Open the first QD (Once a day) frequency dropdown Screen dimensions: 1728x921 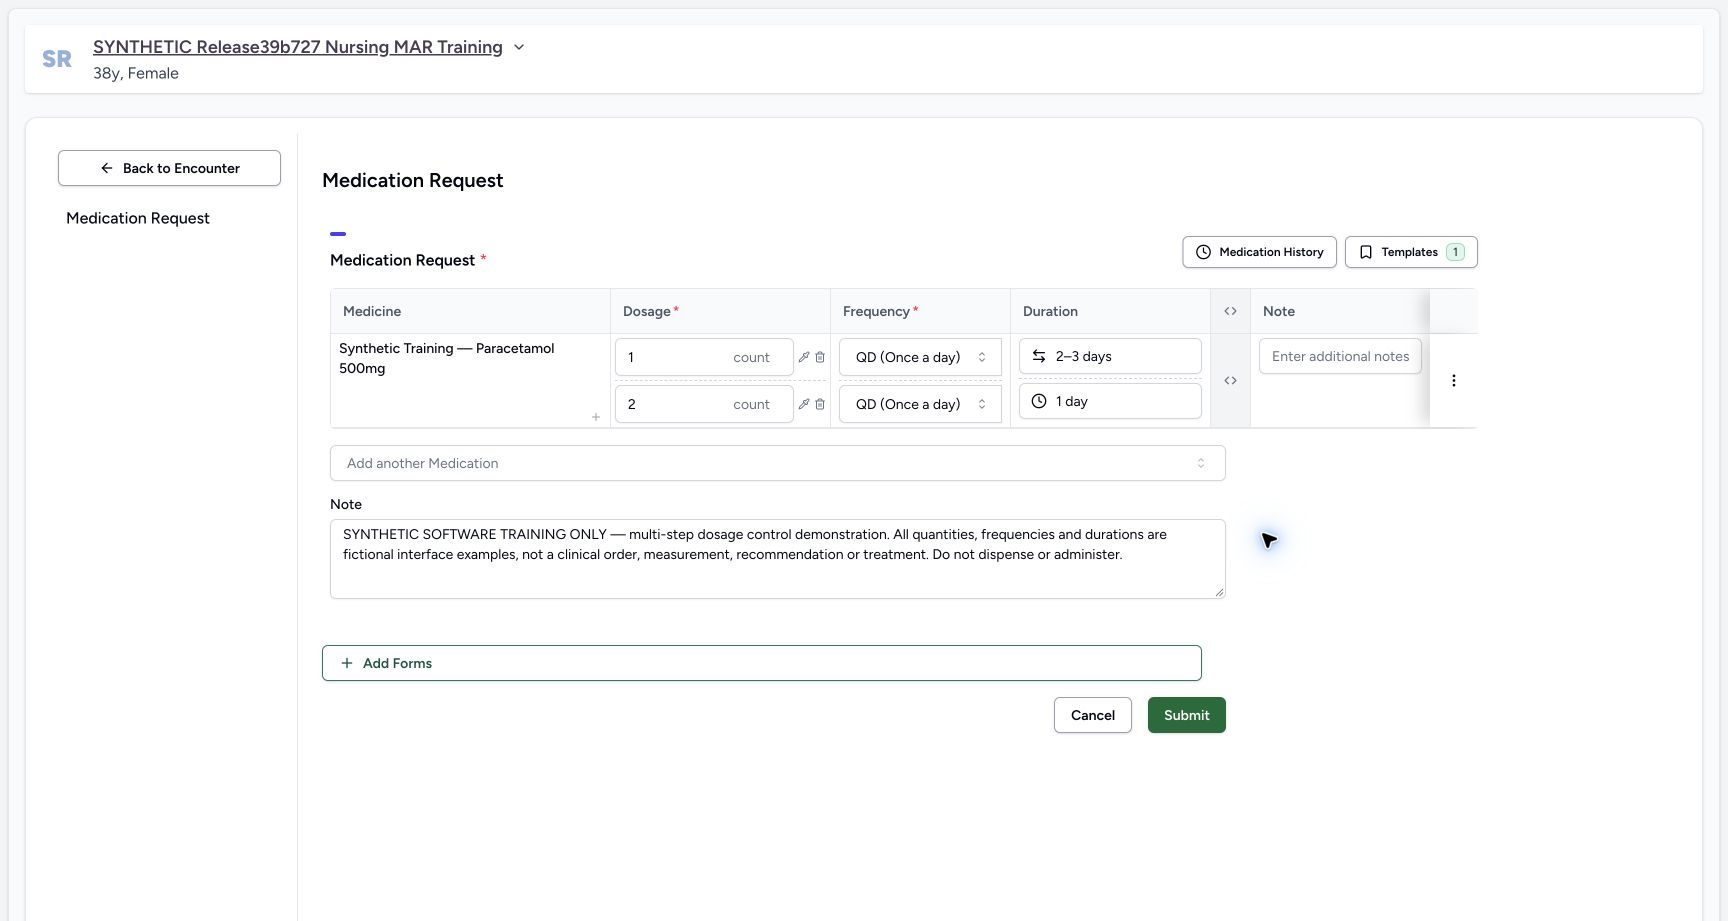(920, 357)
